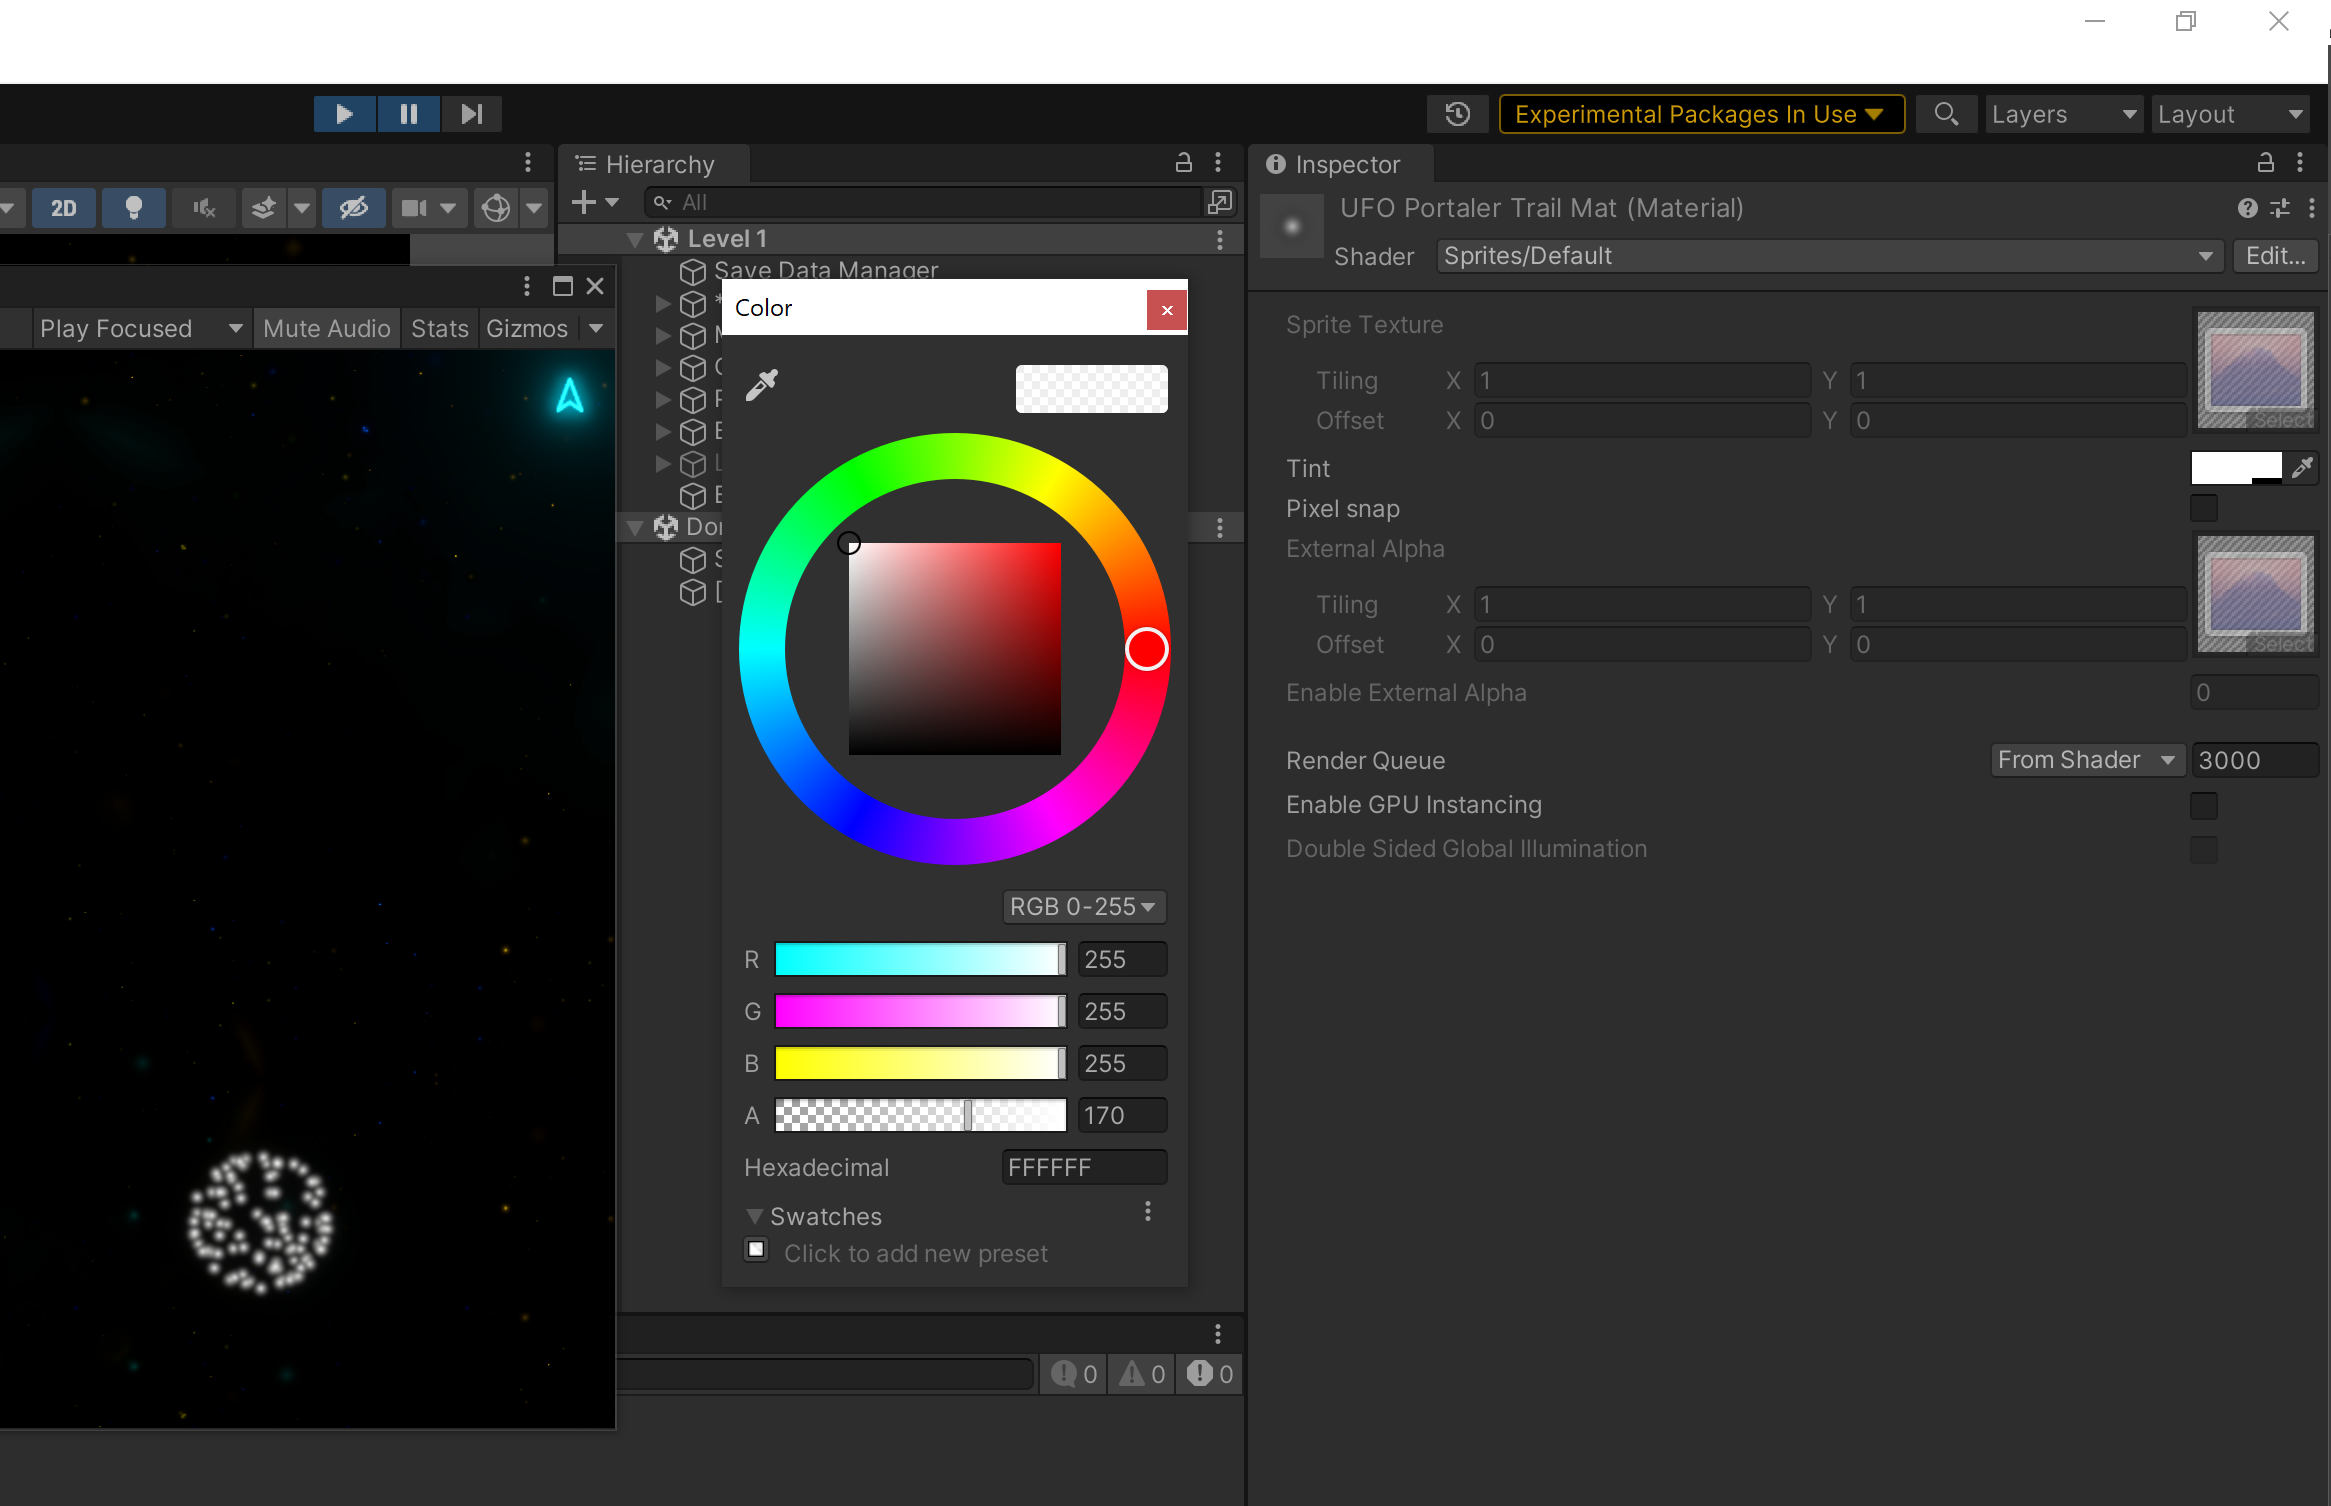Toggle 2D mode in the Scene view
Screen dimensions: 2331x1506
tap(64, 208)
